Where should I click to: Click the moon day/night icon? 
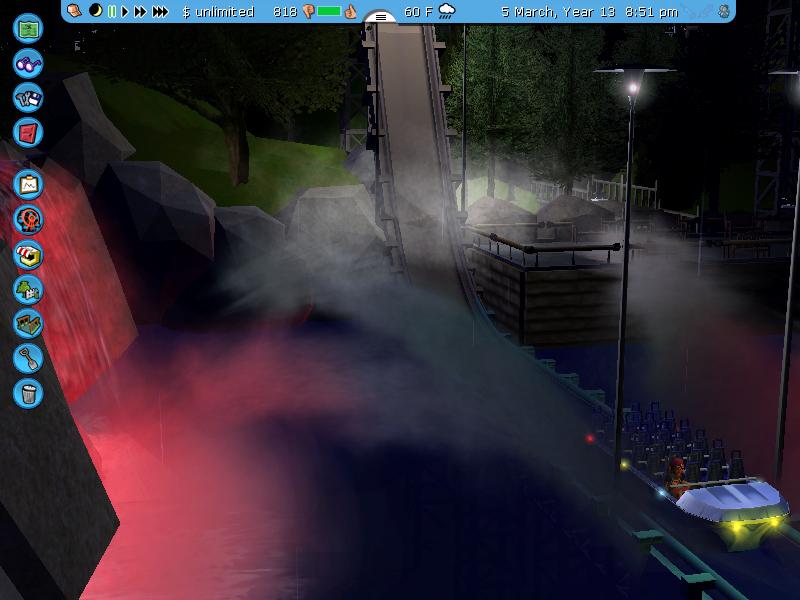tap(95, 10)
